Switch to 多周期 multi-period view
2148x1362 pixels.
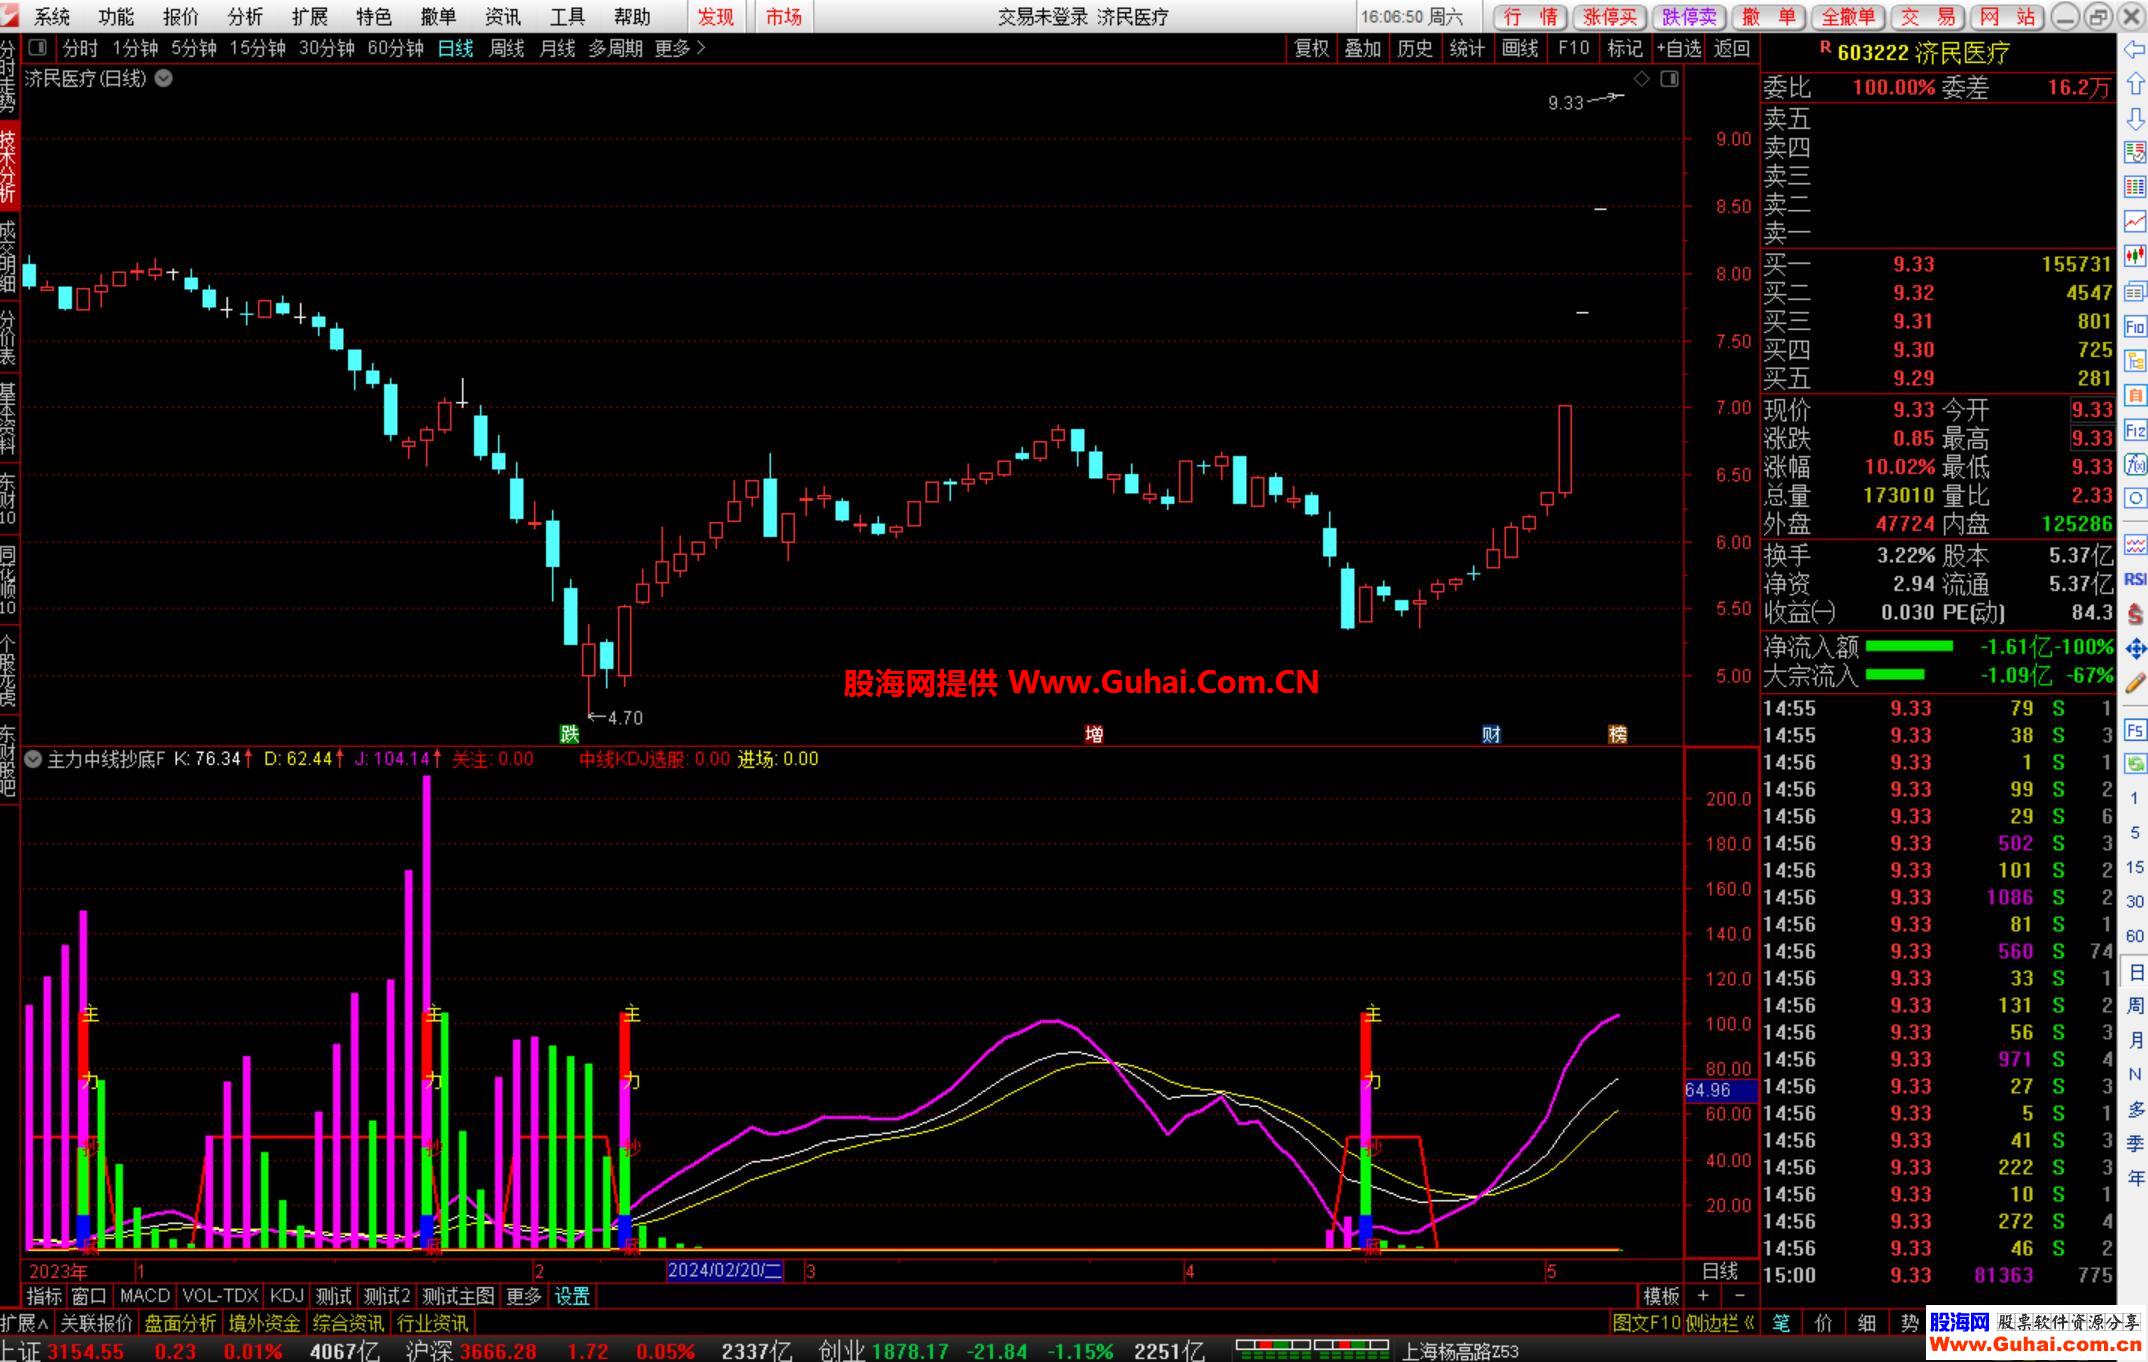click(x=615, y=47)
